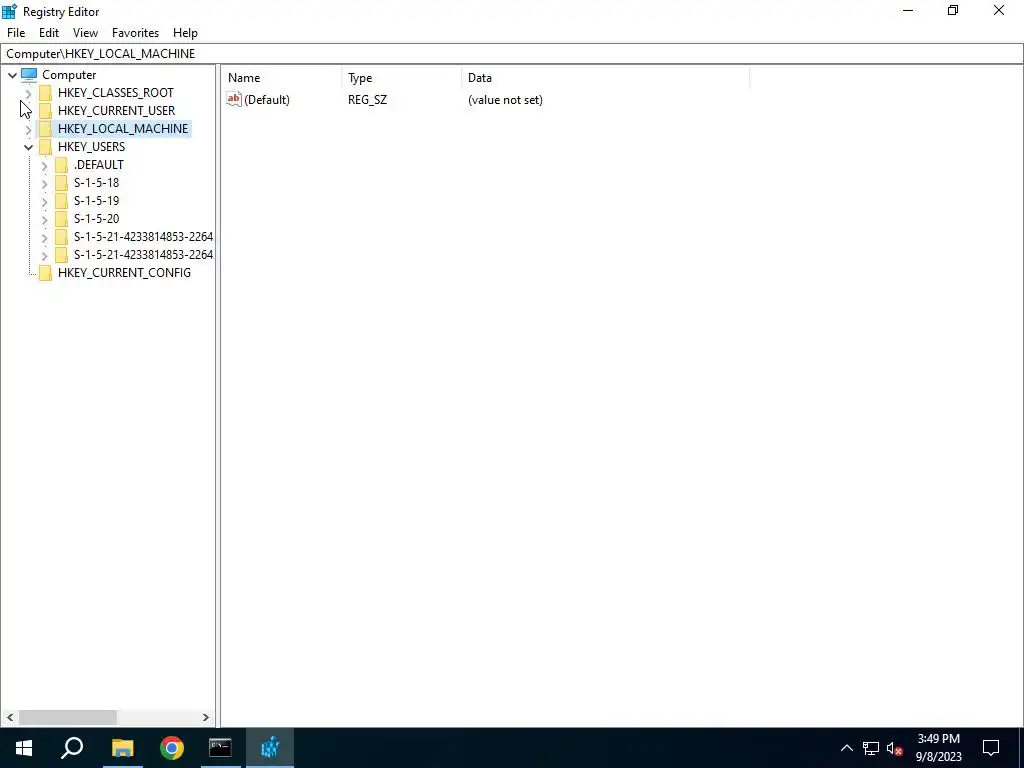Select the HKEY_LOCAL_MACHINE label
The image size is (1024, 768).
coord(123,129)
